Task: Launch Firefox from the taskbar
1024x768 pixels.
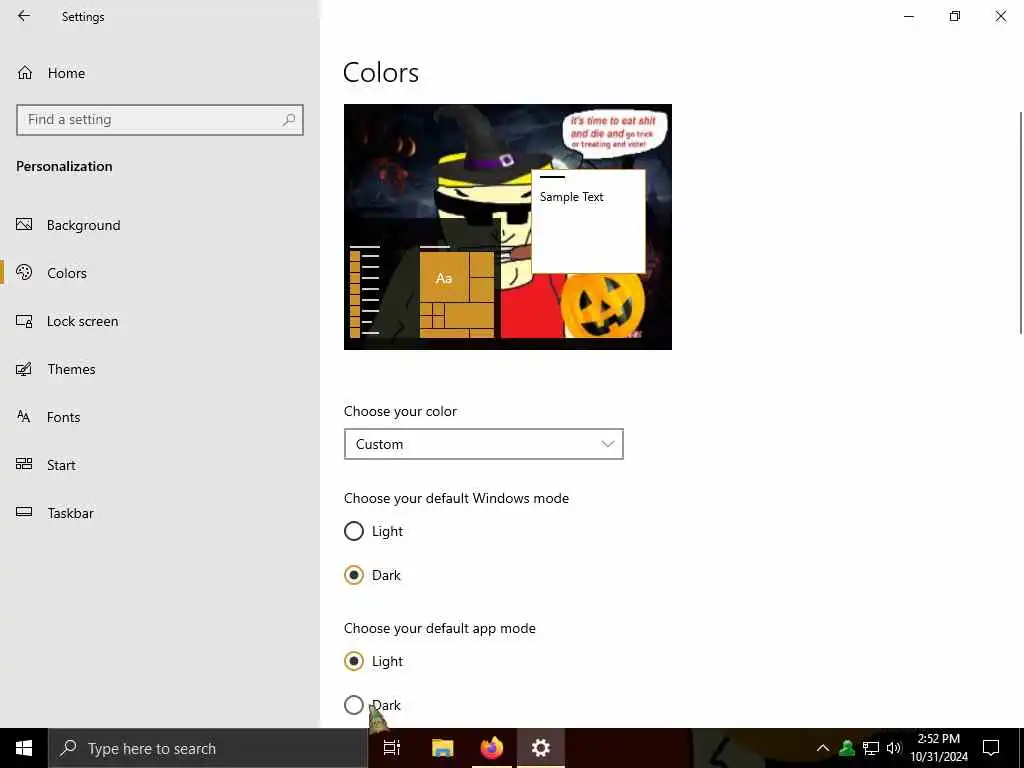Action: click(492, 748)
